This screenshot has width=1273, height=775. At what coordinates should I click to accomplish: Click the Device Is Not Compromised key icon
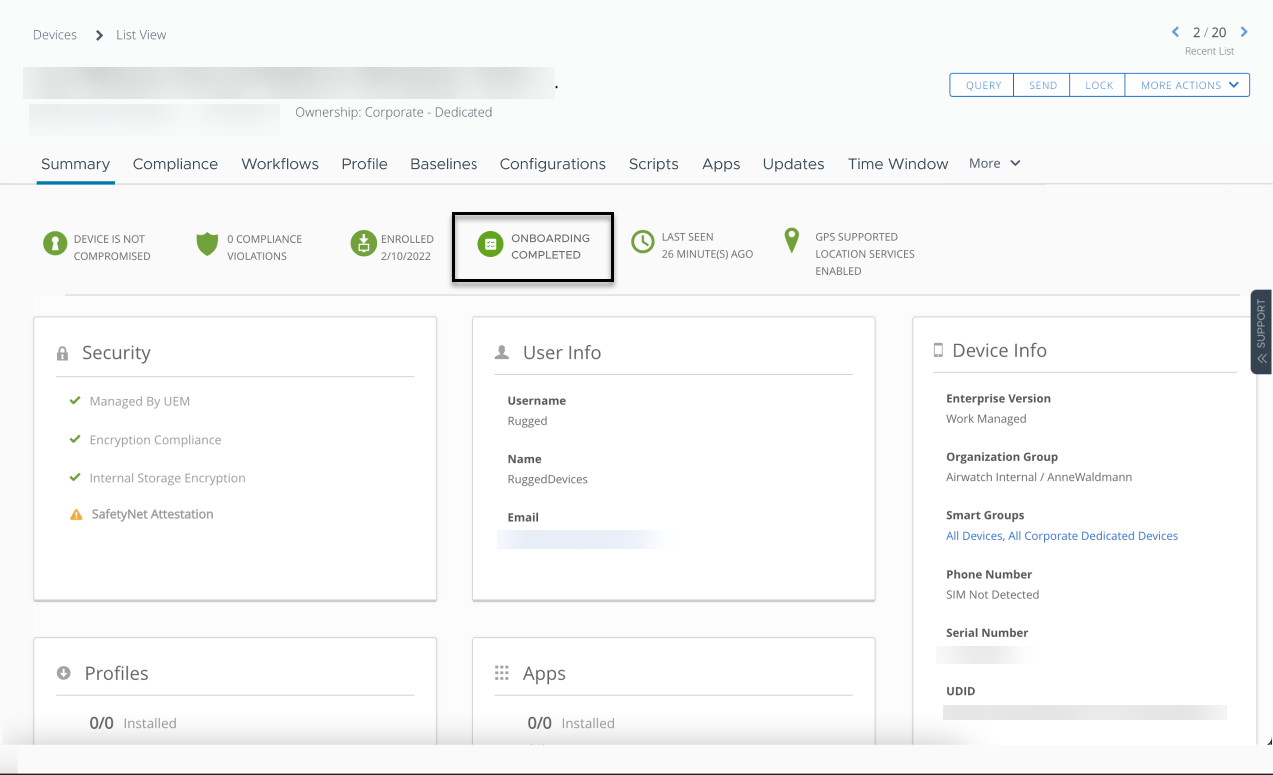[x=55, y=244]
